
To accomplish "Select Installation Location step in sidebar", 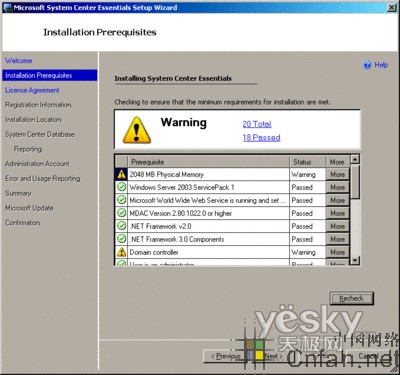I will pos(33,119).
